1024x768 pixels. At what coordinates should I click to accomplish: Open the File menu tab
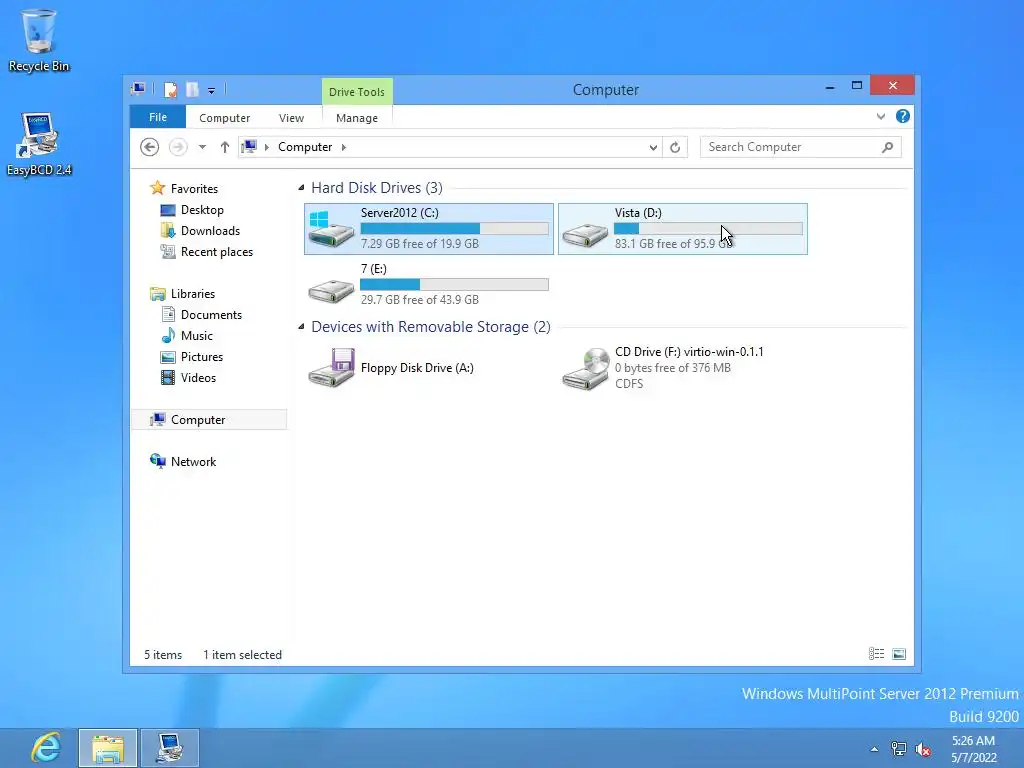(158, 117)
